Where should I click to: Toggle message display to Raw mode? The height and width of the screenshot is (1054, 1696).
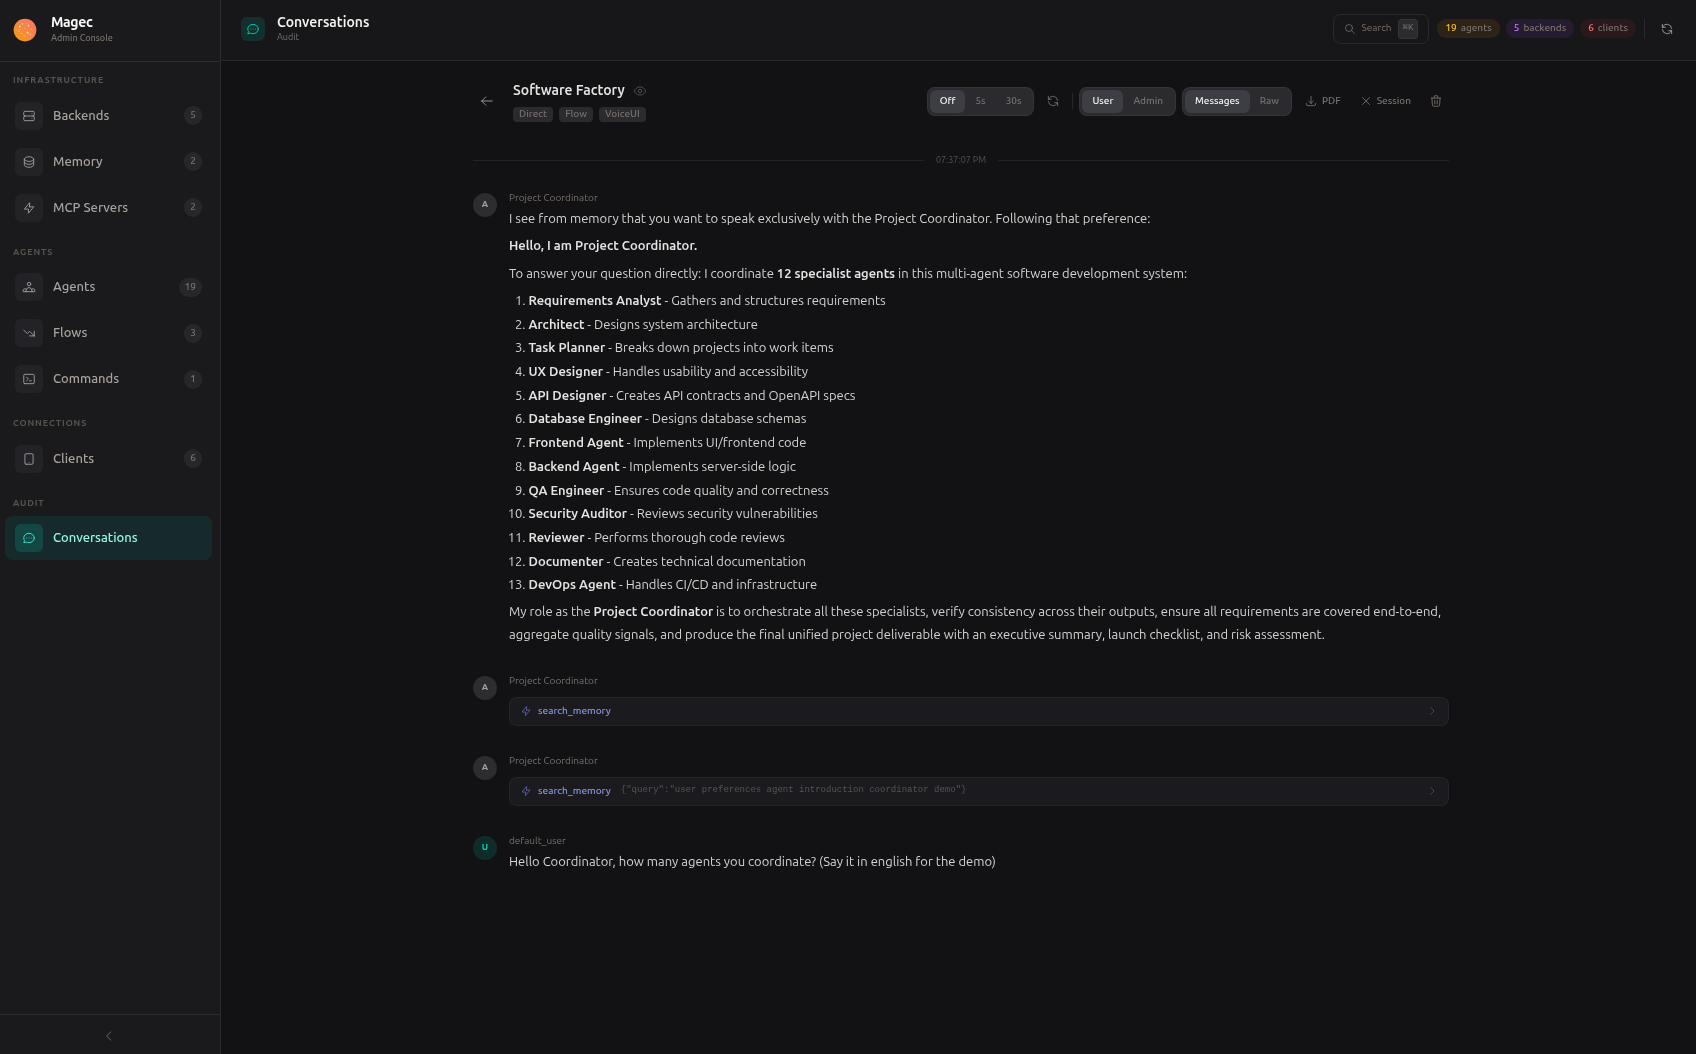point(1269,101)
